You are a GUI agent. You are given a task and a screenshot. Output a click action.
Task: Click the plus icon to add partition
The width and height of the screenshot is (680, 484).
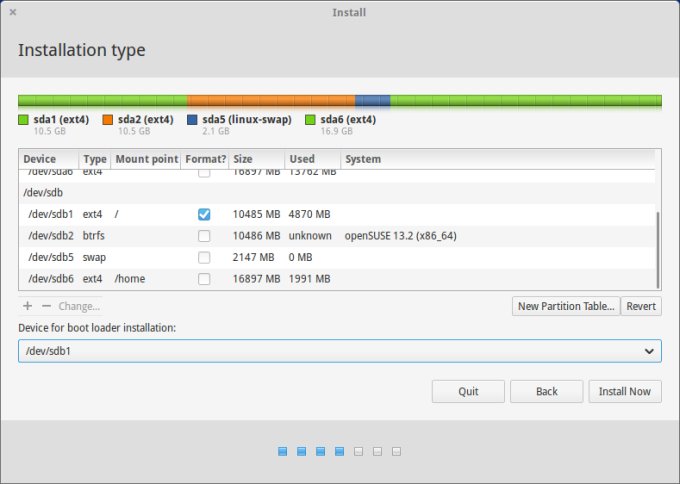pyautogui.click(x=27, y=306)
